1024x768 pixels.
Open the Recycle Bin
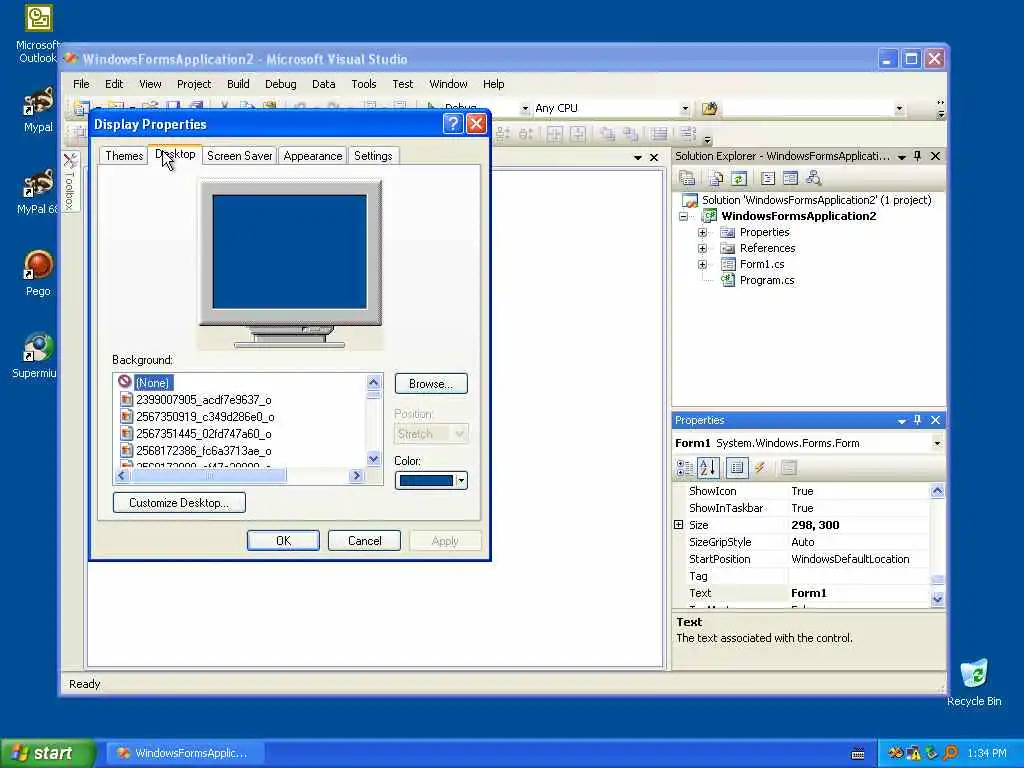click(x=974, y=683)
